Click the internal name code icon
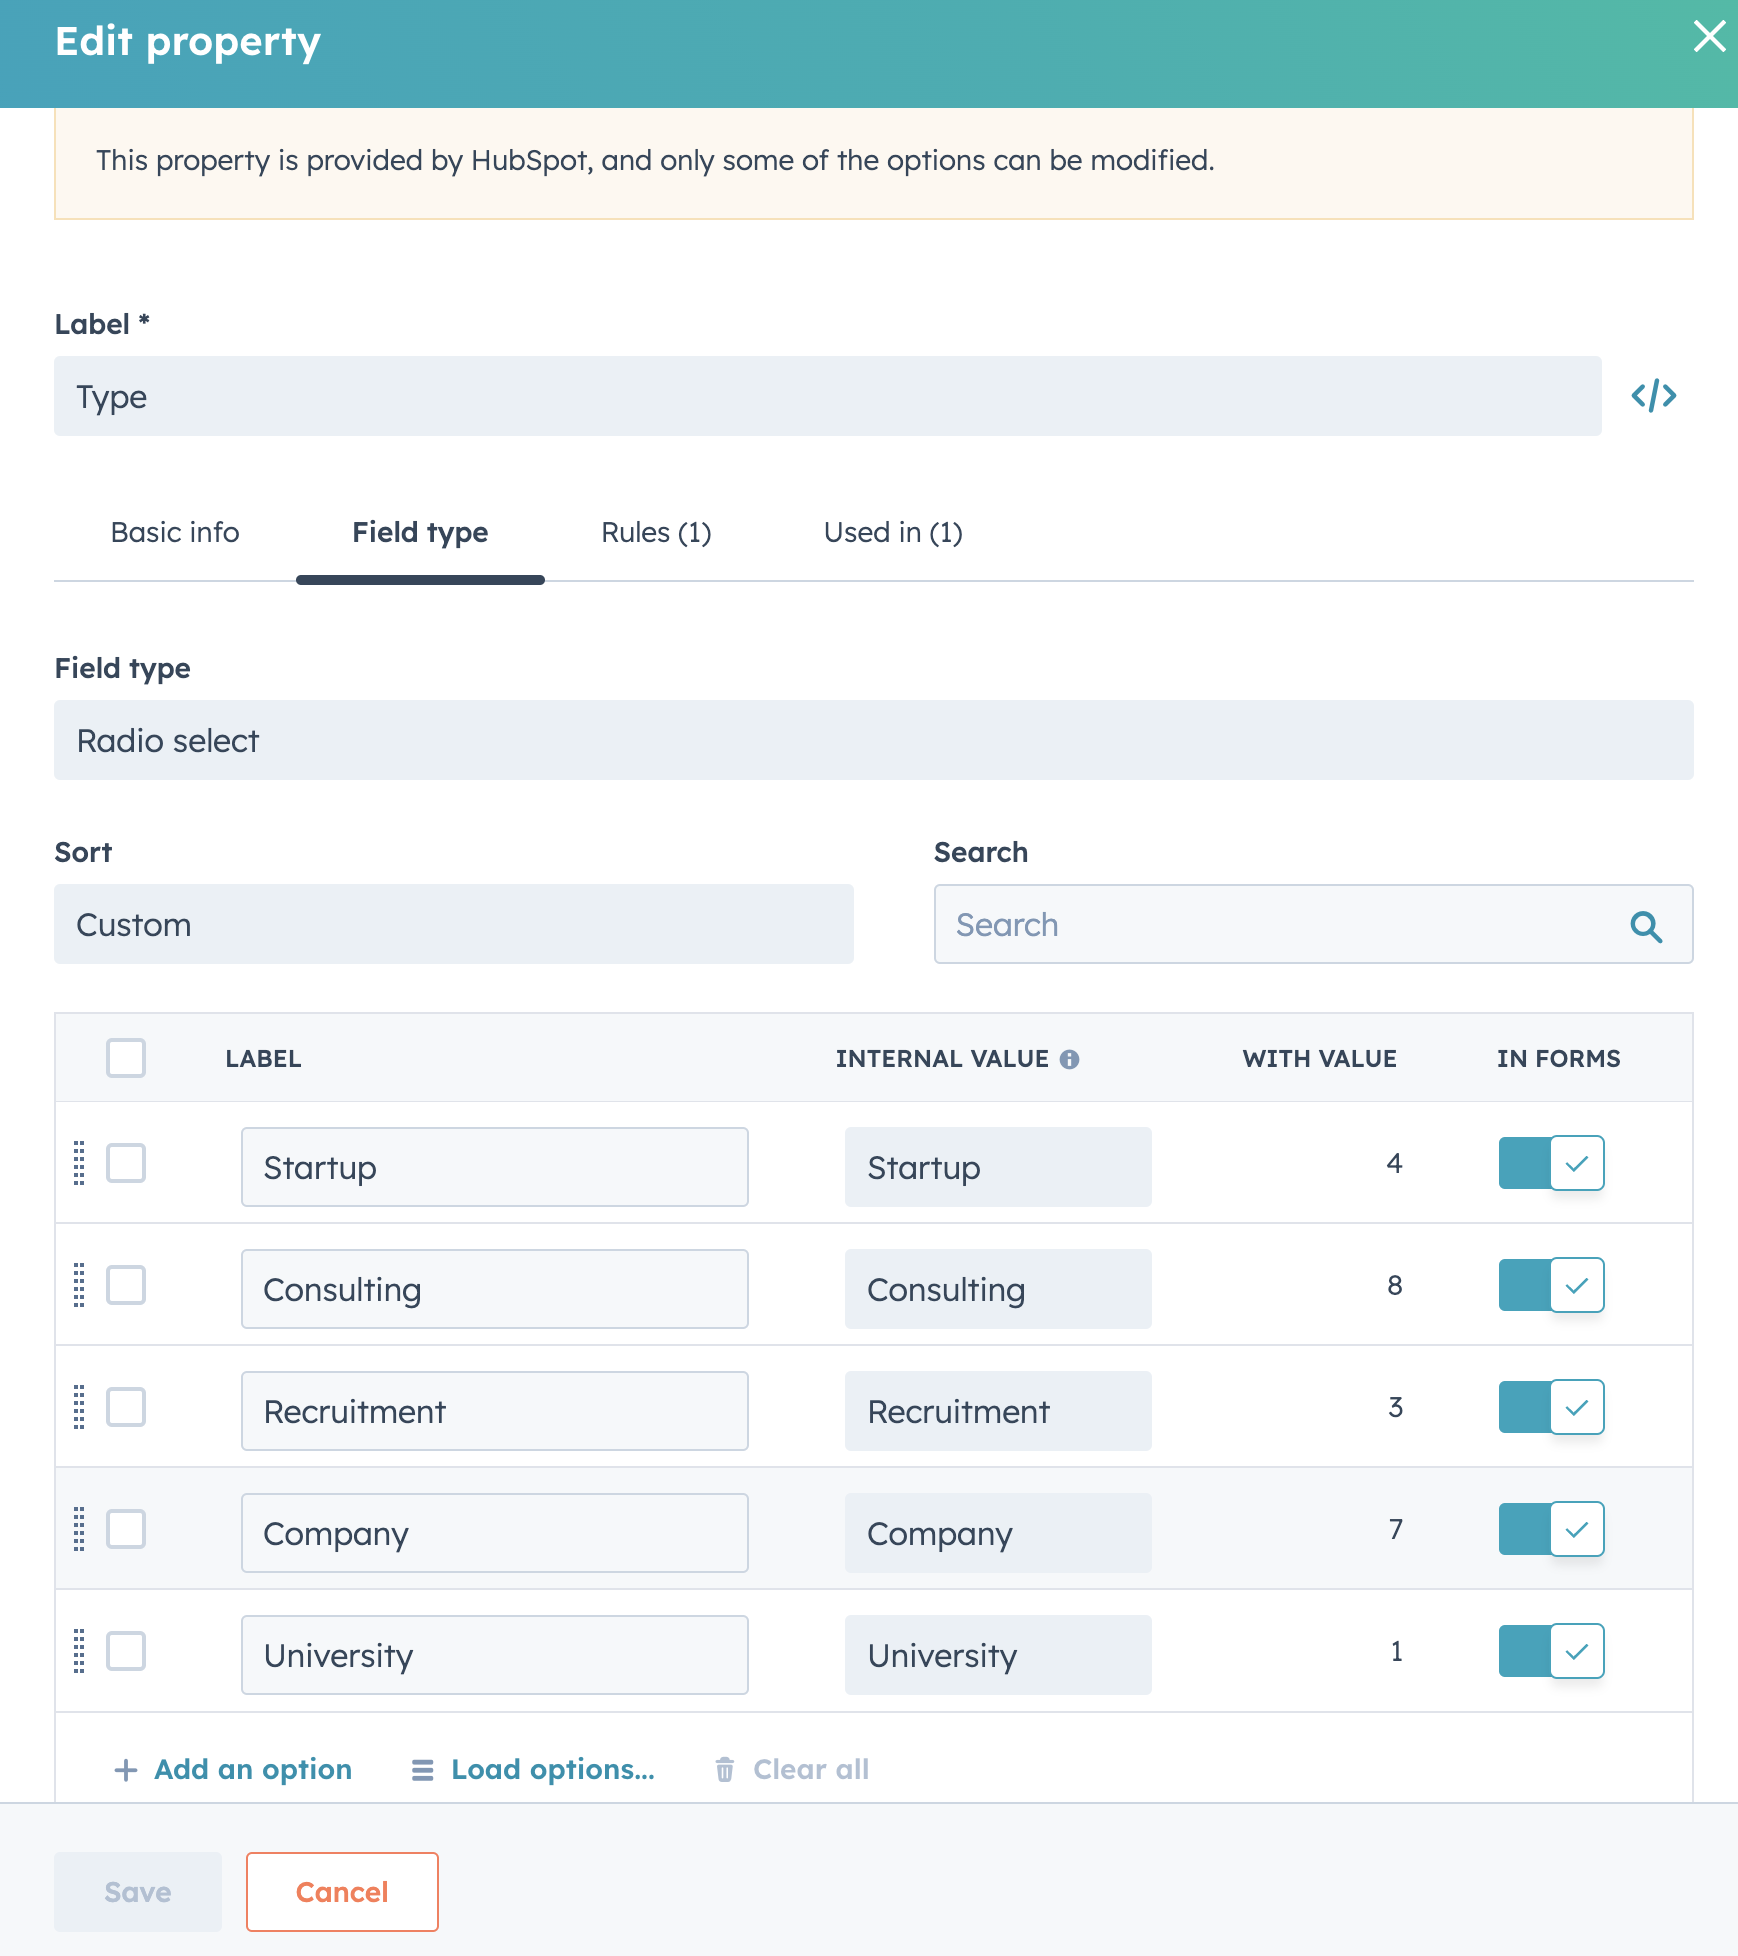 pyautogui.click(x=1653, y=396)
